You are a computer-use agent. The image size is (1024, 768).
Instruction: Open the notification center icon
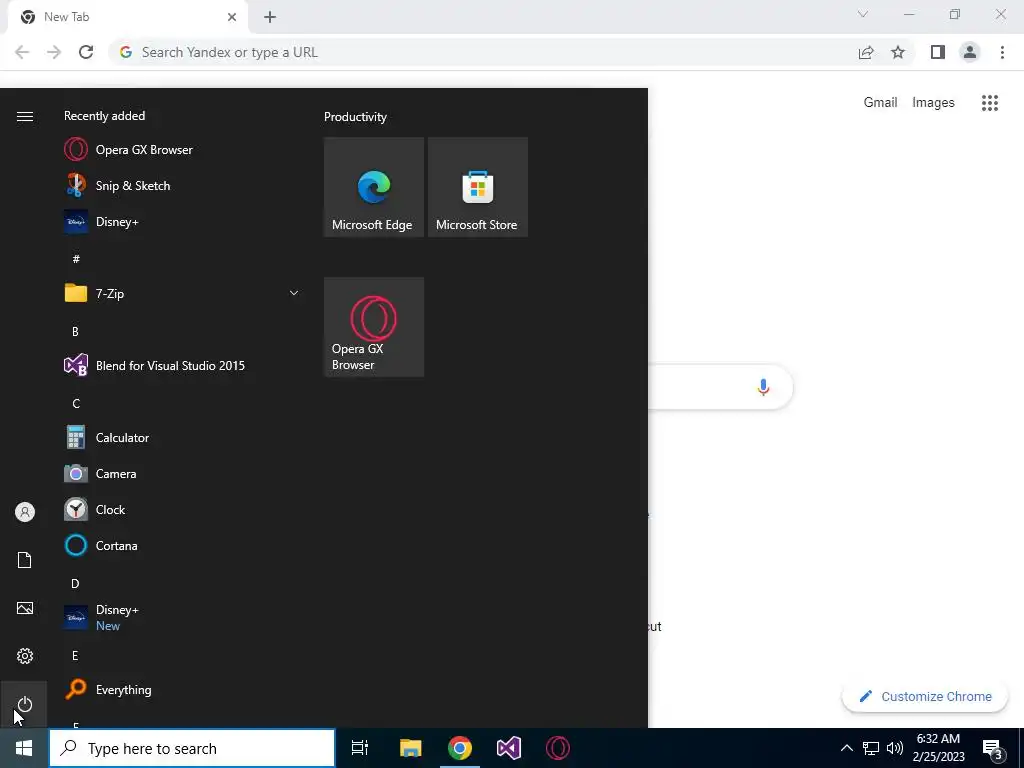click(993, 750)
